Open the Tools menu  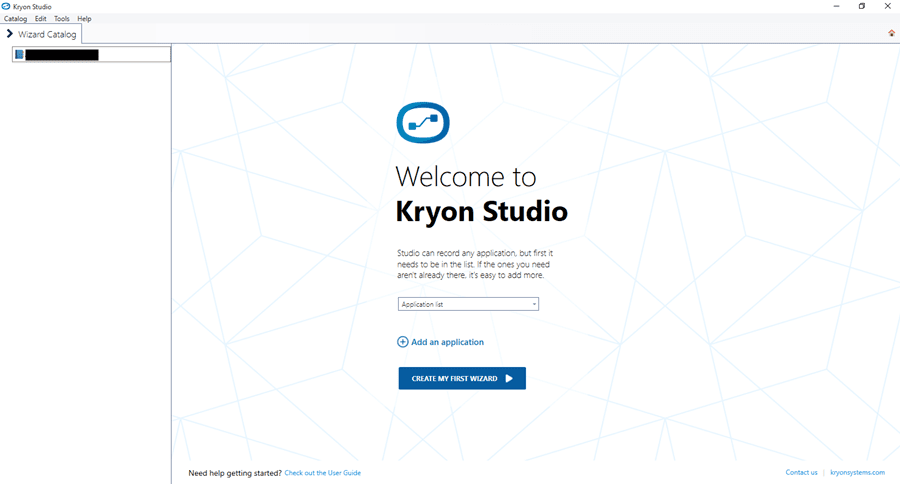(62, 19)
